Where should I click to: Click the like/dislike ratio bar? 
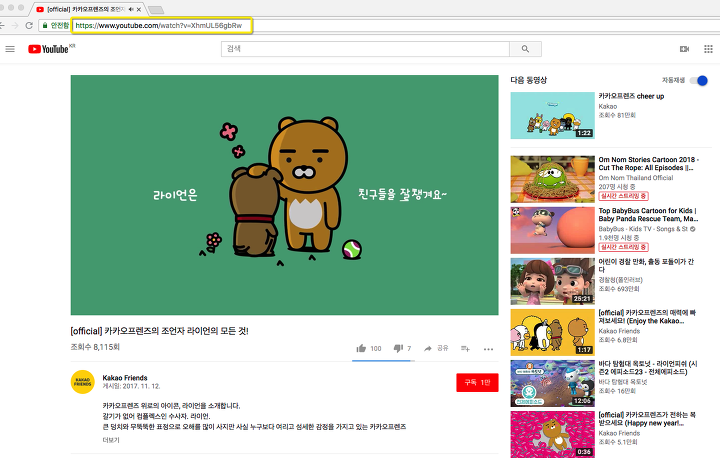[x=383, y=361]
